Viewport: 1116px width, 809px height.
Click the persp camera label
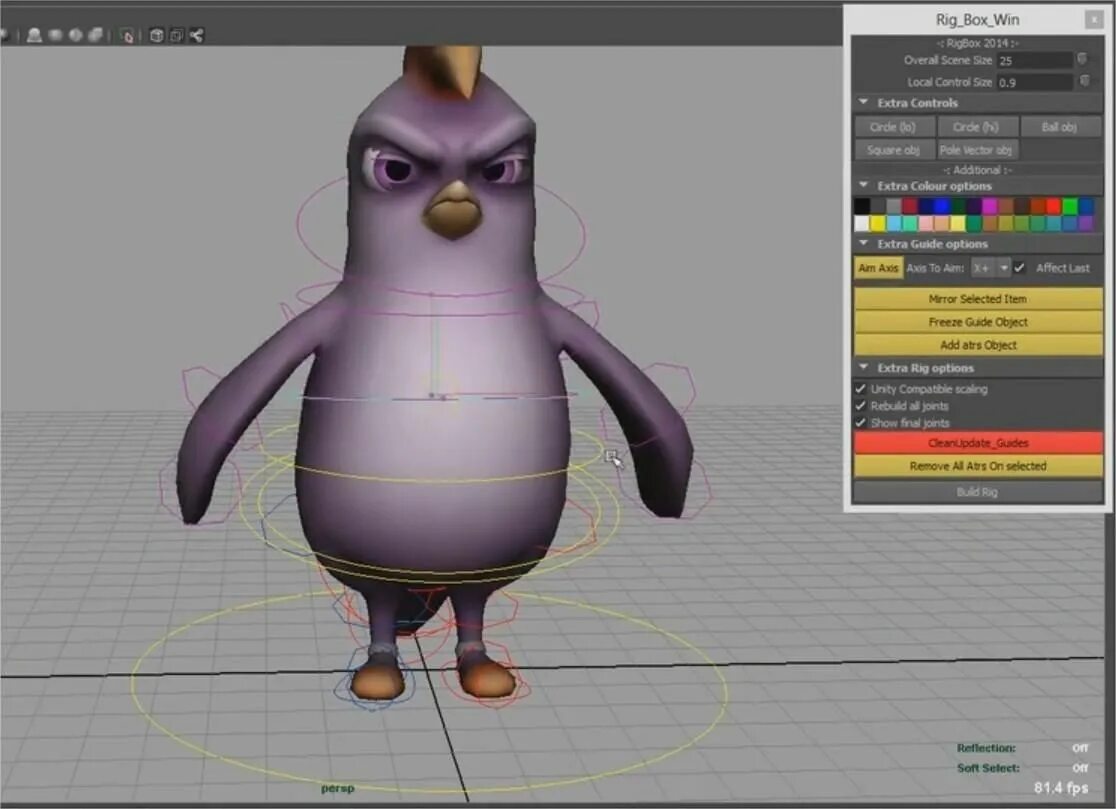pyautogui.click(x=337, y=788)
